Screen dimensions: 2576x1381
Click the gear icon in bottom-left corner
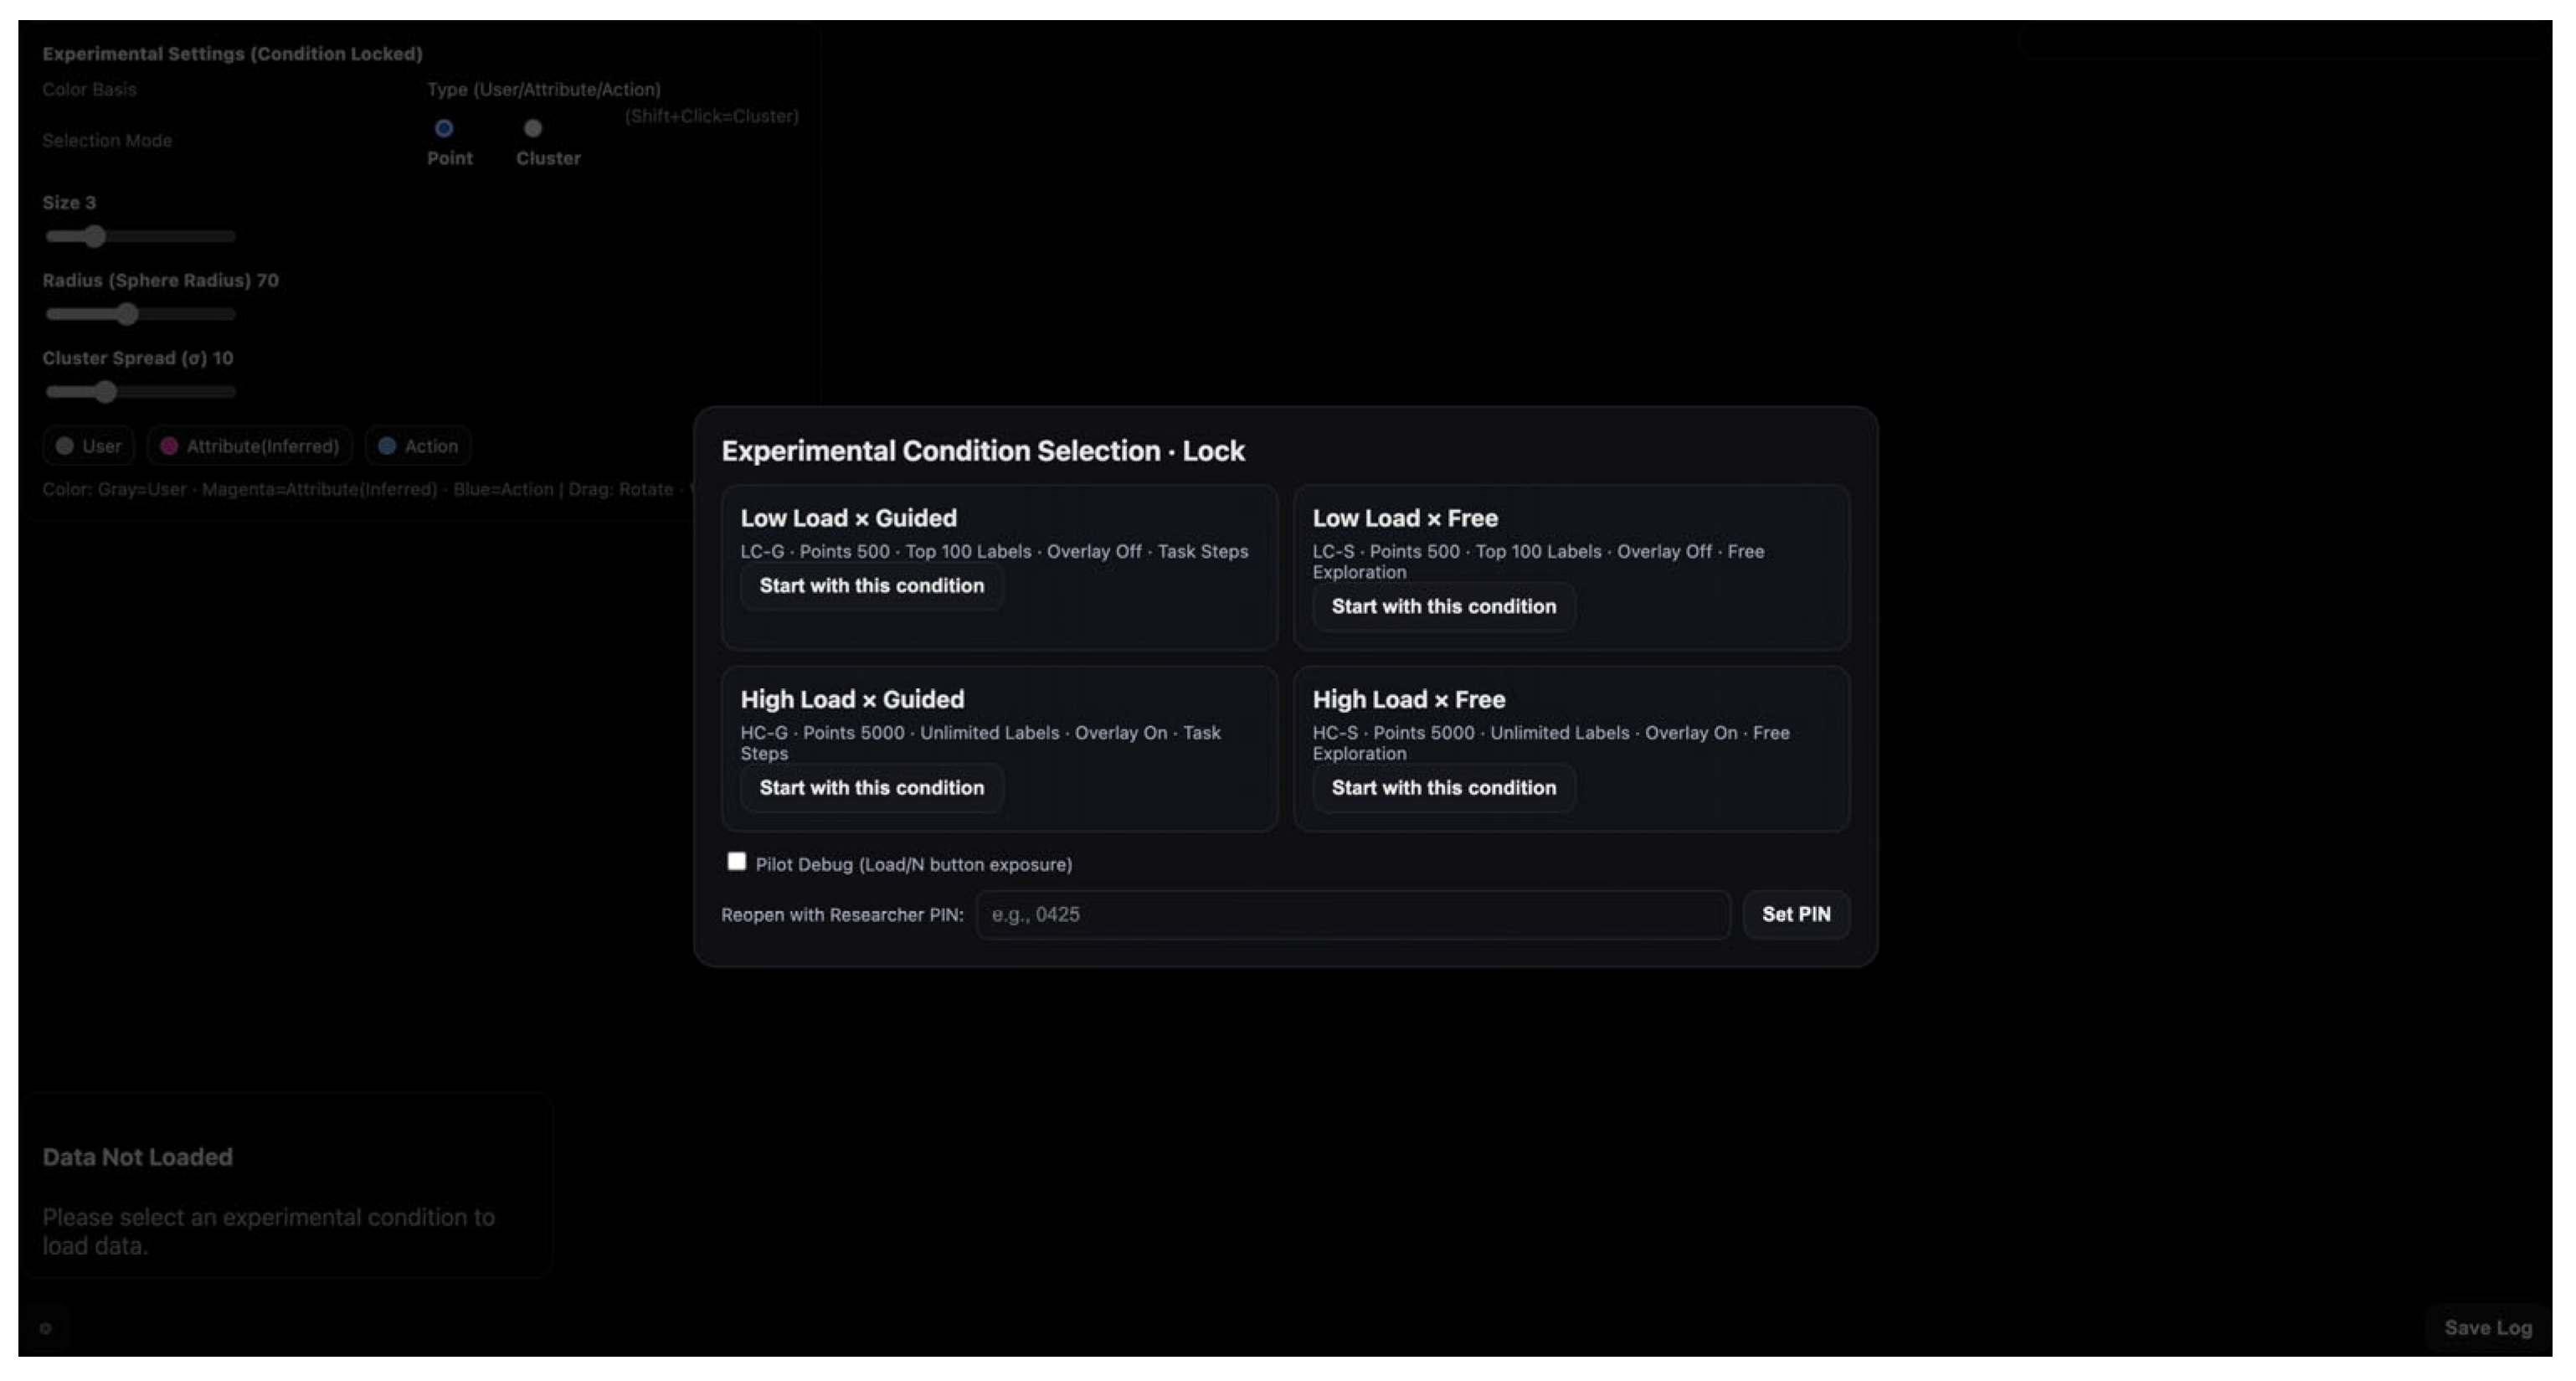pyautogui.click(x=45, y=1328)
